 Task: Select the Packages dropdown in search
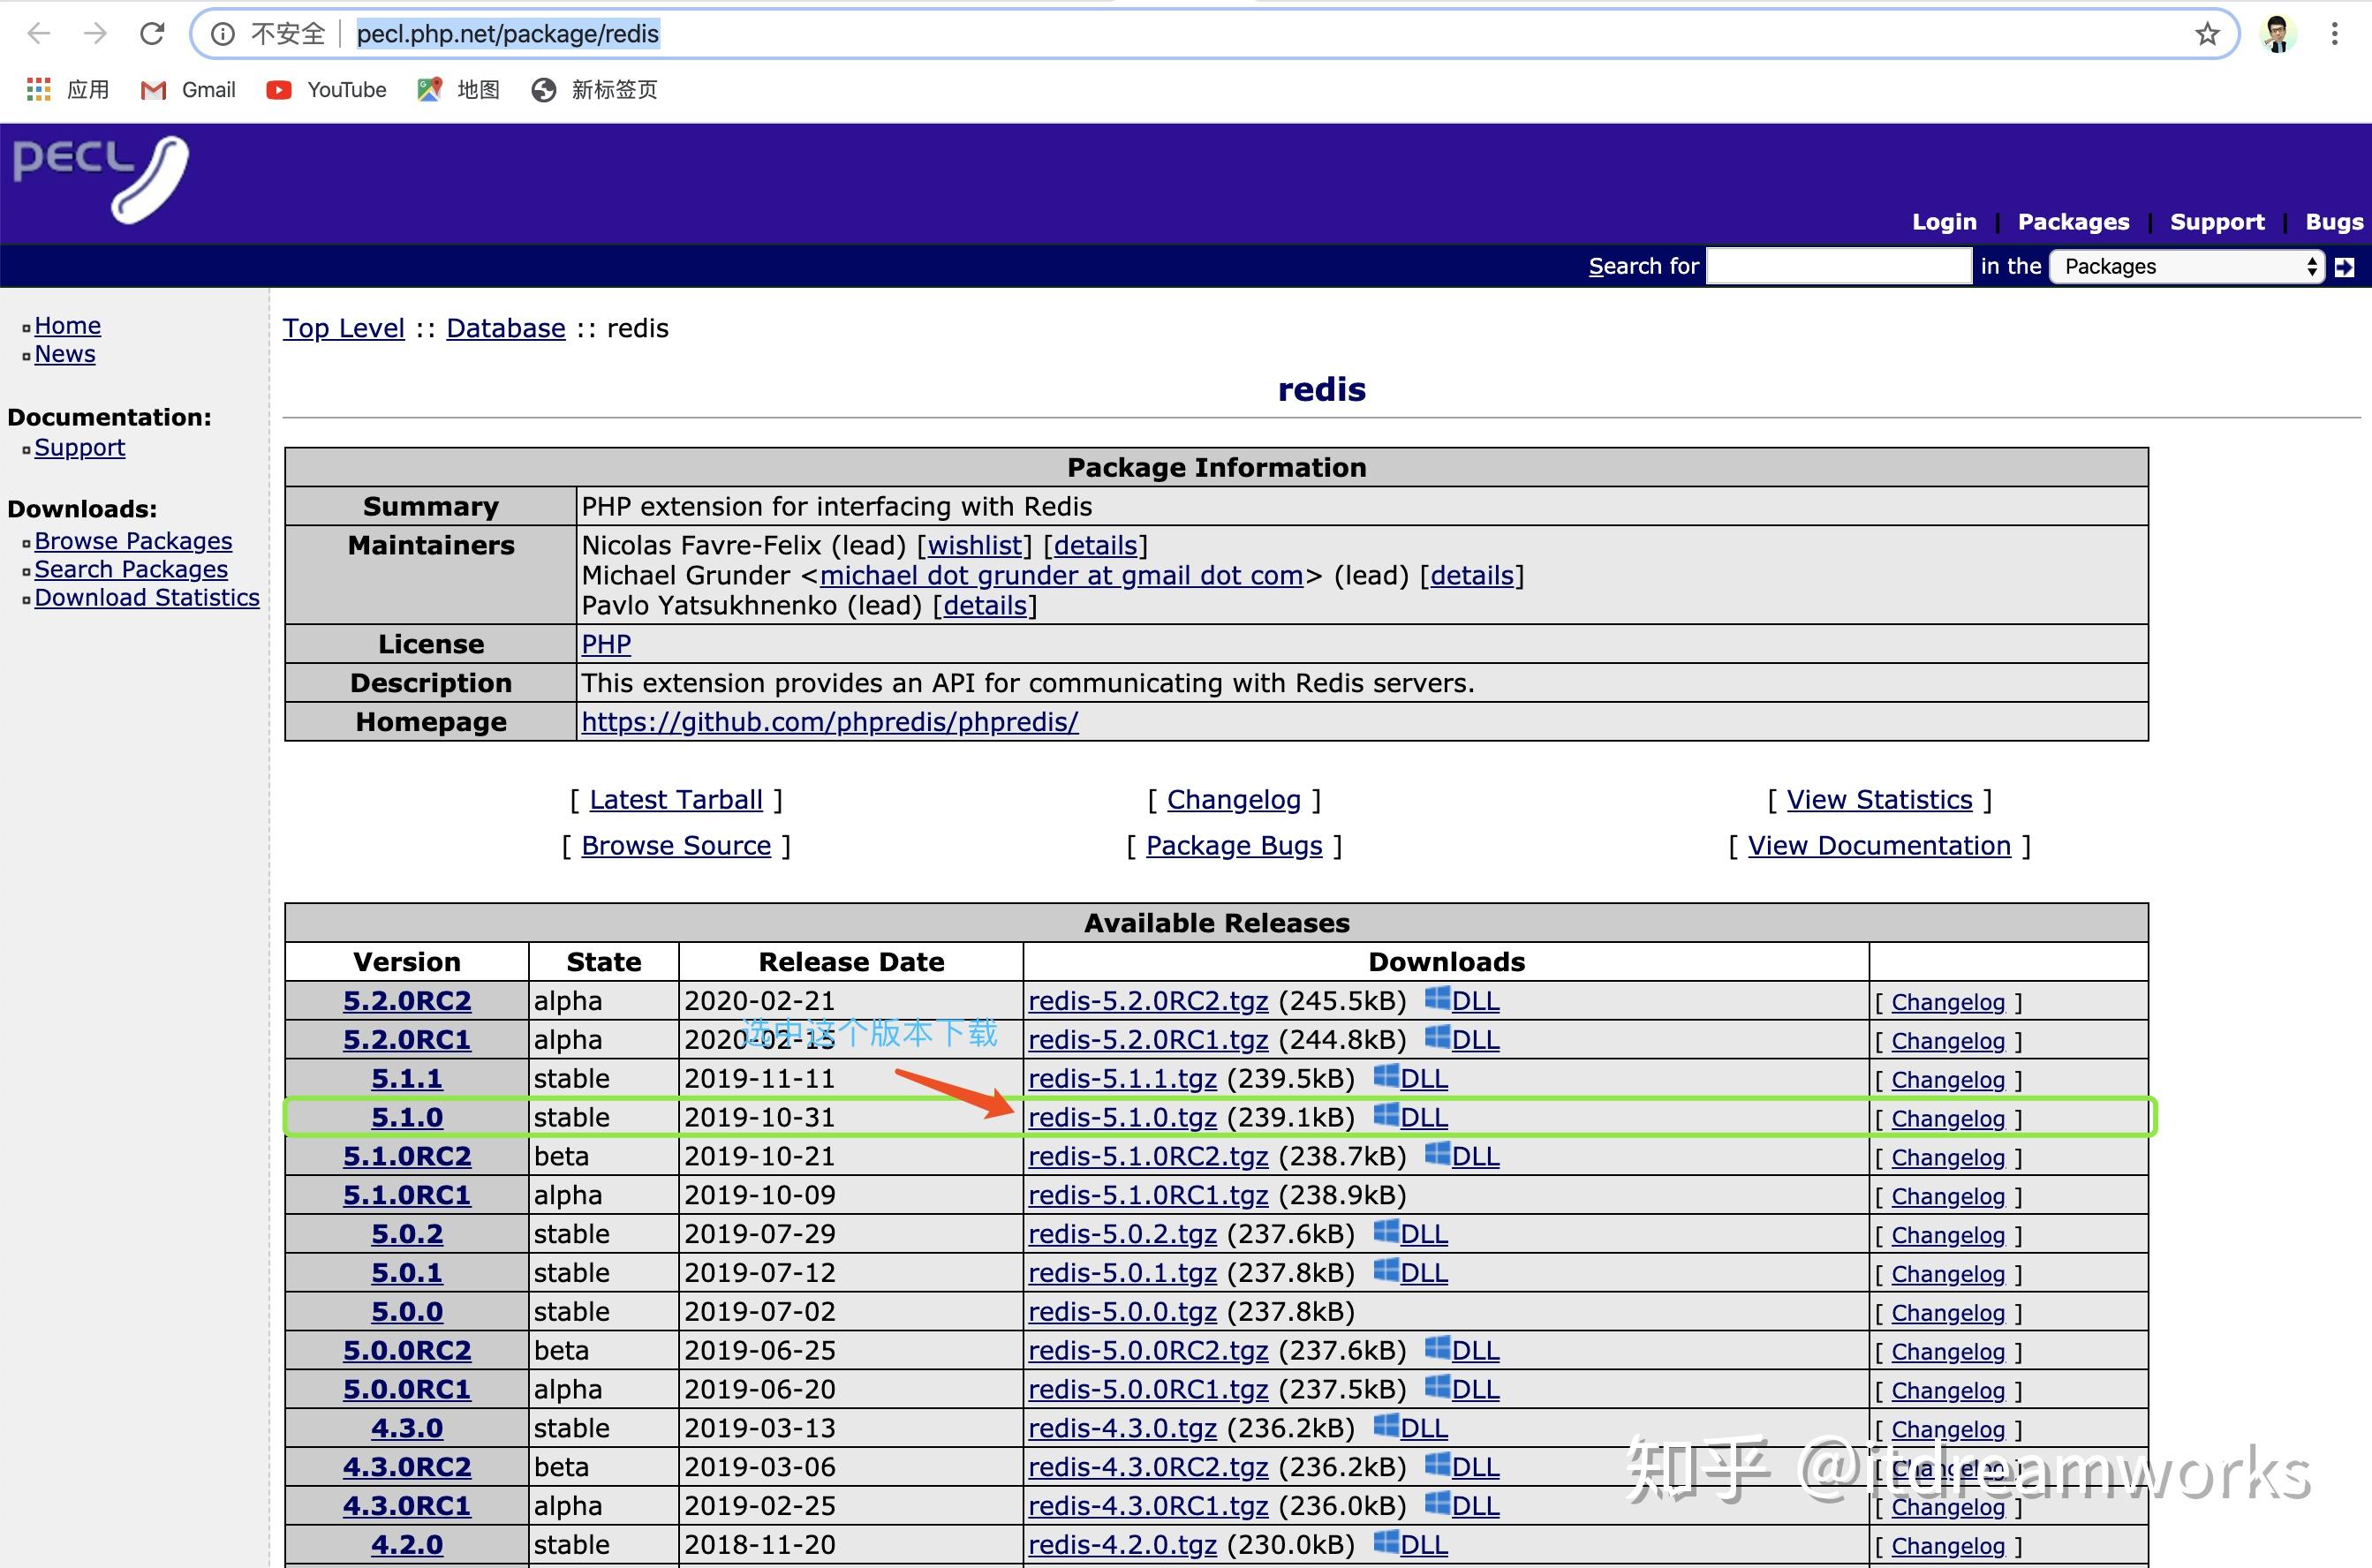(2188, 266)
